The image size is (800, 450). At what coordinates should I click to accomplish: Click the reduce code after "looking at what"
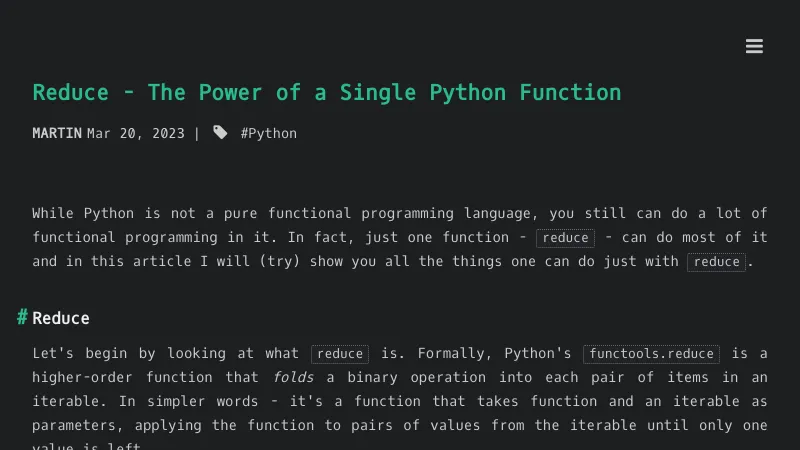coord(340,354)
